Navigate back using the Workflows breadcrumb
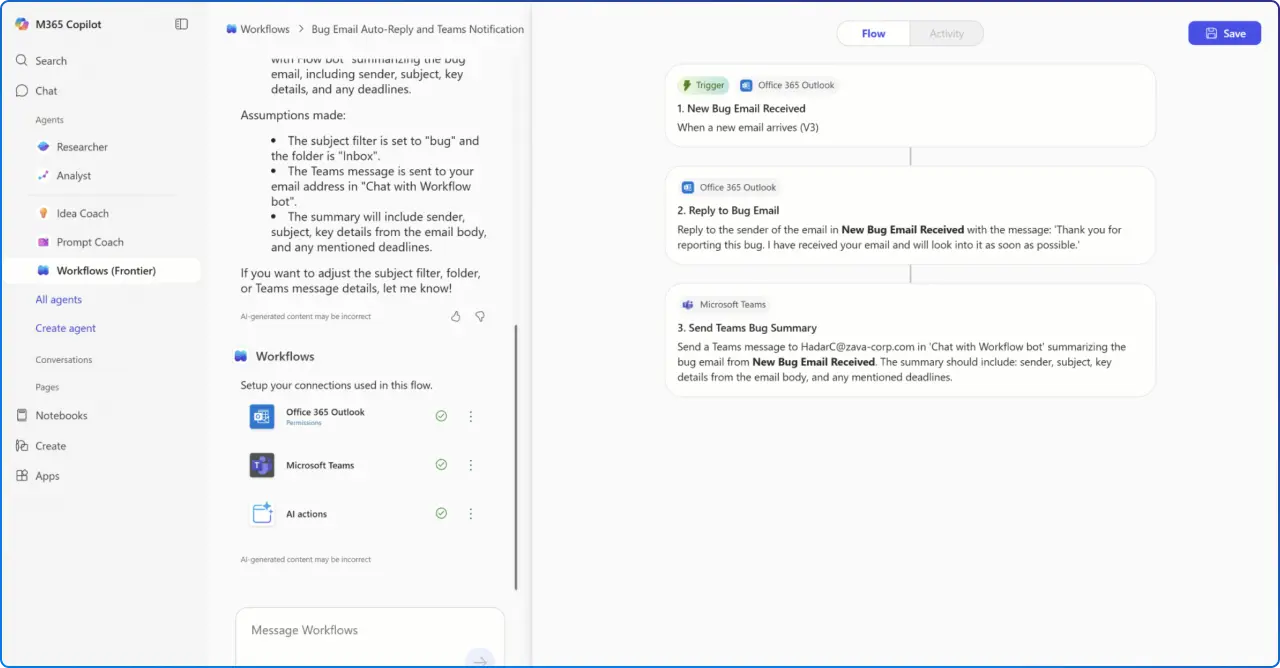This screenshot has width=1280, height=668. pyautogui.click(x=263, y=29)
